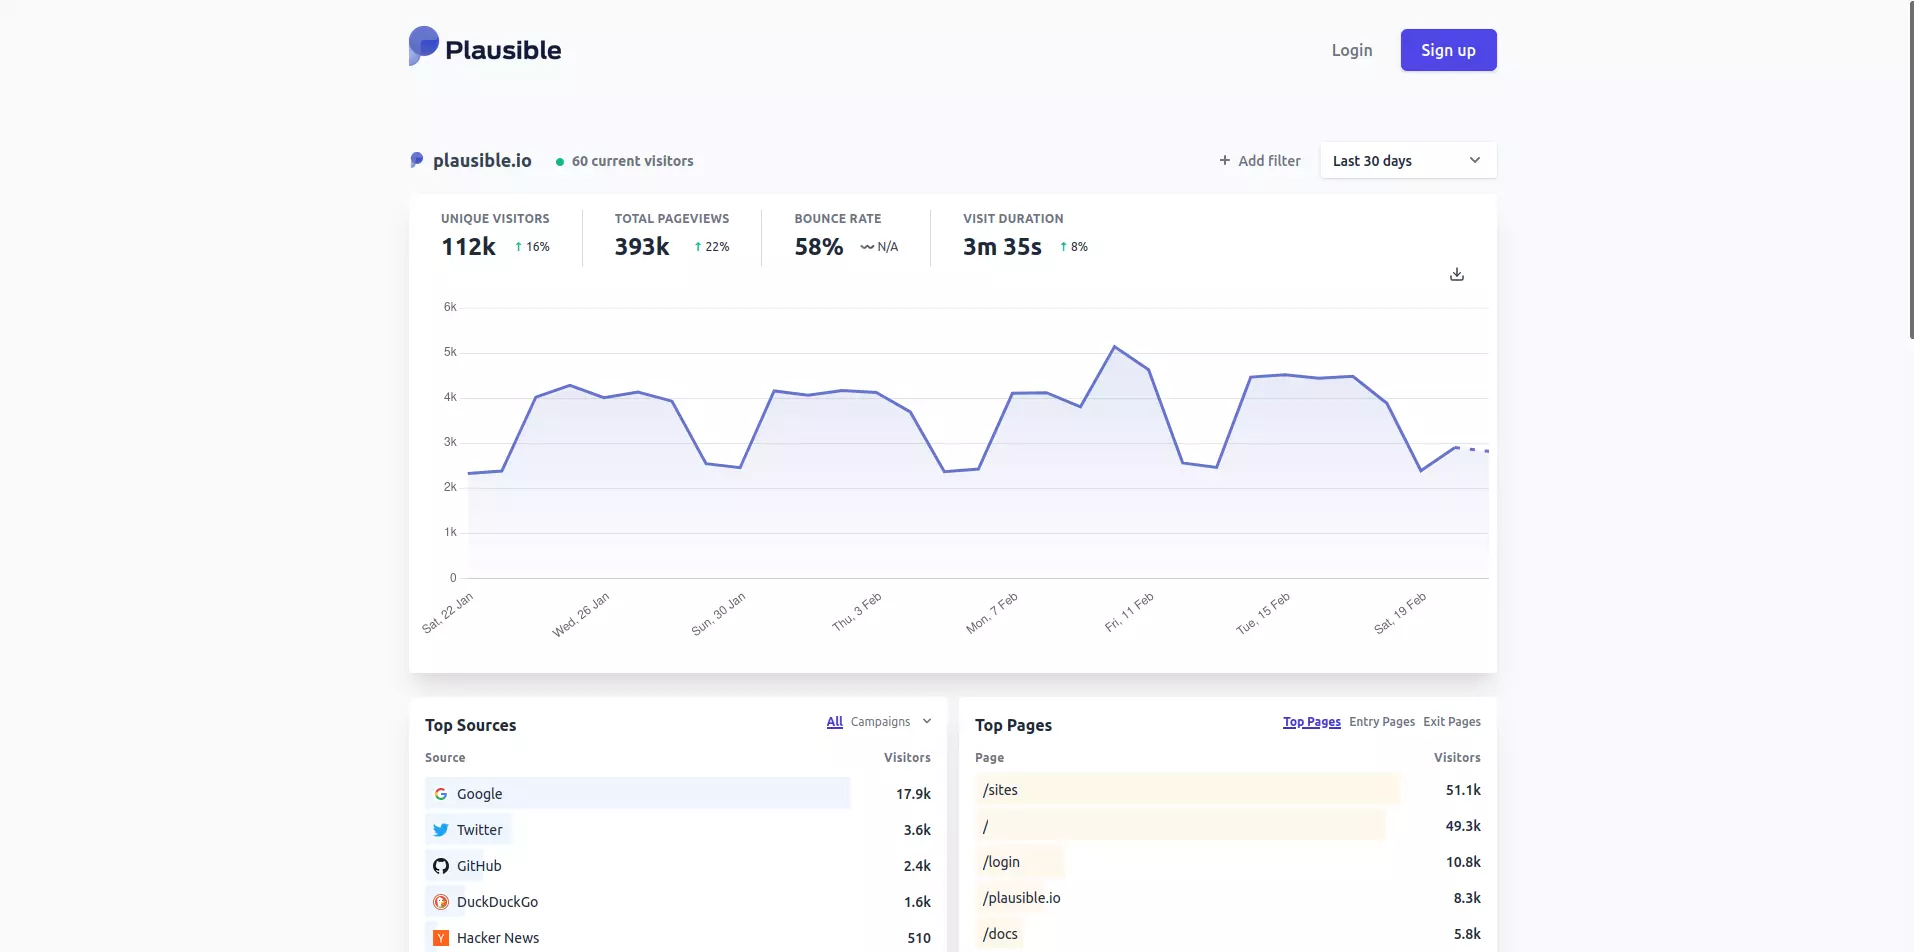The image size is (1914, 952).
Task: Filter by Twitter source row
Action: pyautogui.click(x=678, y=830)
